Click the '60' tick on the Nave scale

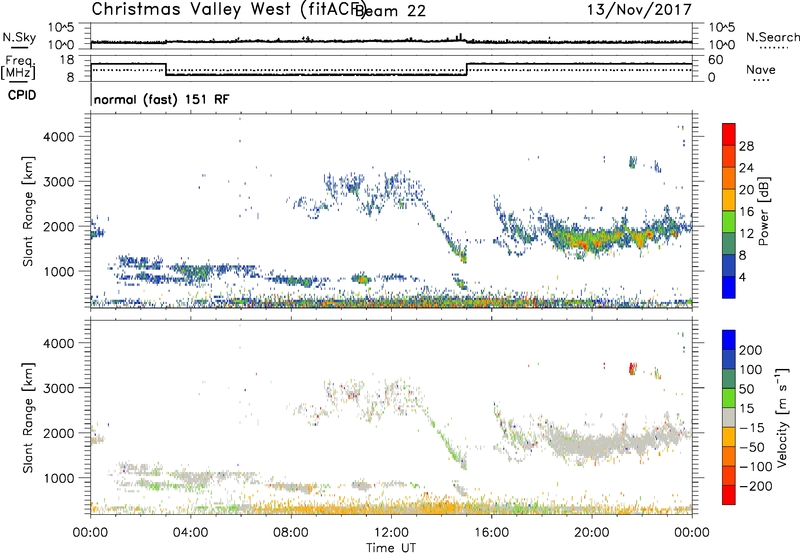click(x=716, y=60)
